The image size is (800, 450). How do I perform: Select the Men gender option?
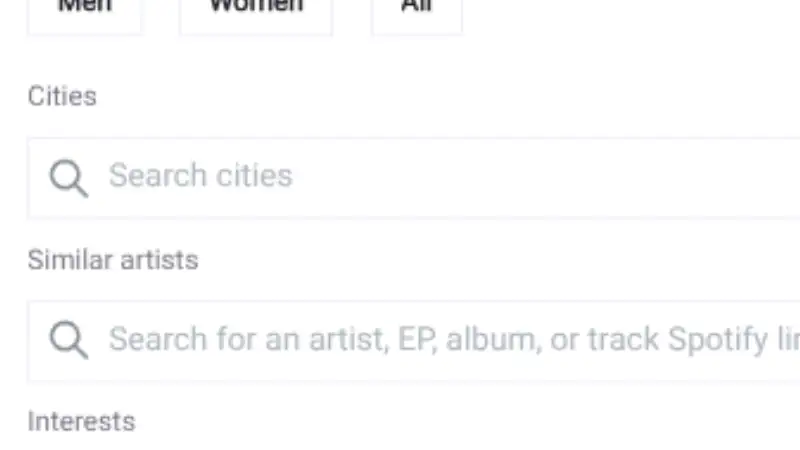(x=85, y=12)
